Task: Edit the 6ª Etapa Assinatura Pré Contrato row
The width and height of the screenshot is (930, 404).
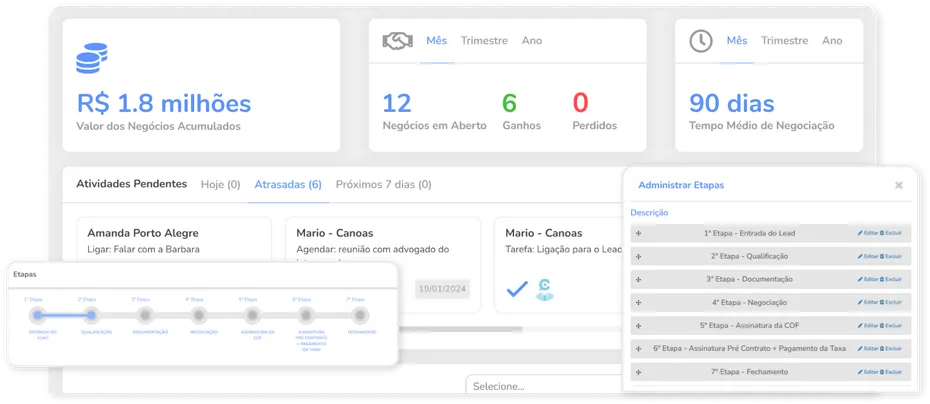Action: pos(868,349)
